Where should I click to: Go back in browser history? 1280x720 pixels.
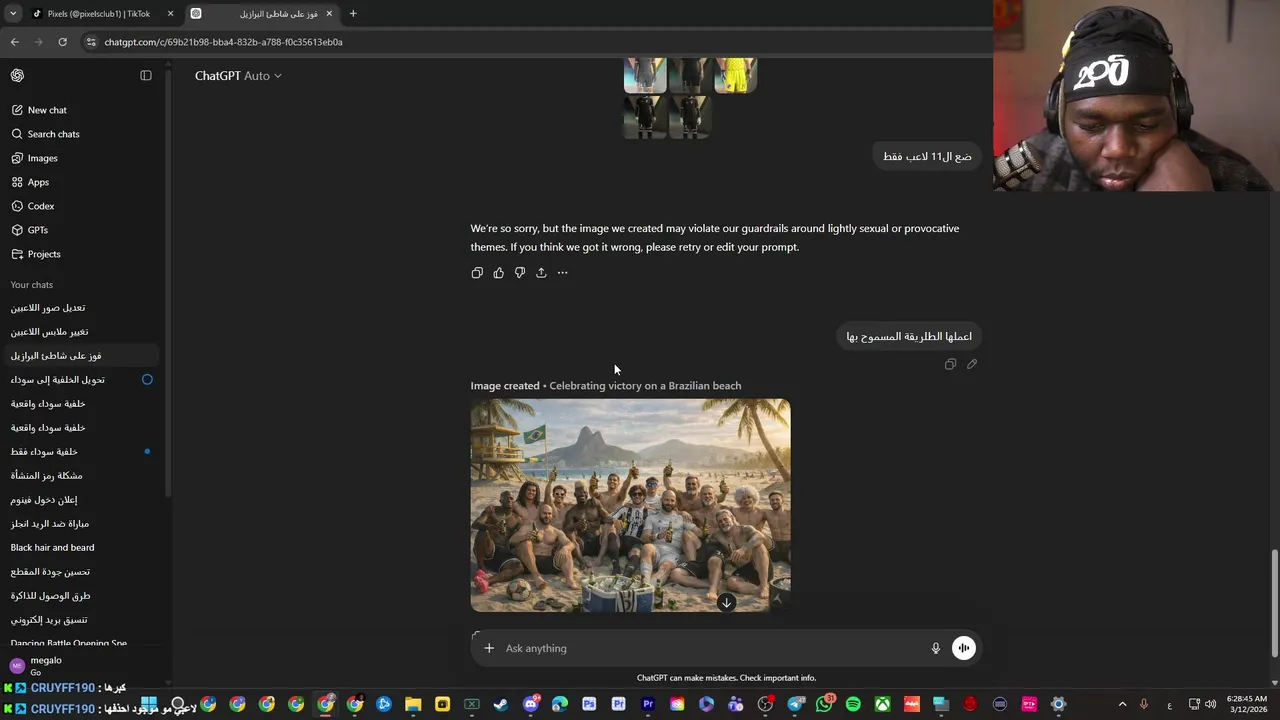pos(14,42)
